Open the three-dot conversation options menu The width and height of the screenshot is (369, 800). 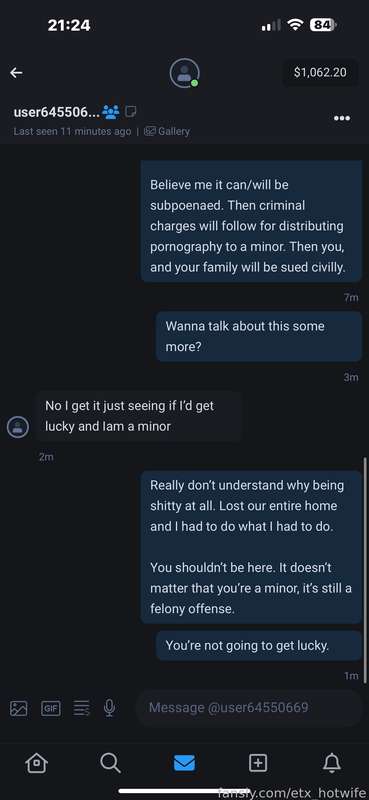[x=341, y=118]
